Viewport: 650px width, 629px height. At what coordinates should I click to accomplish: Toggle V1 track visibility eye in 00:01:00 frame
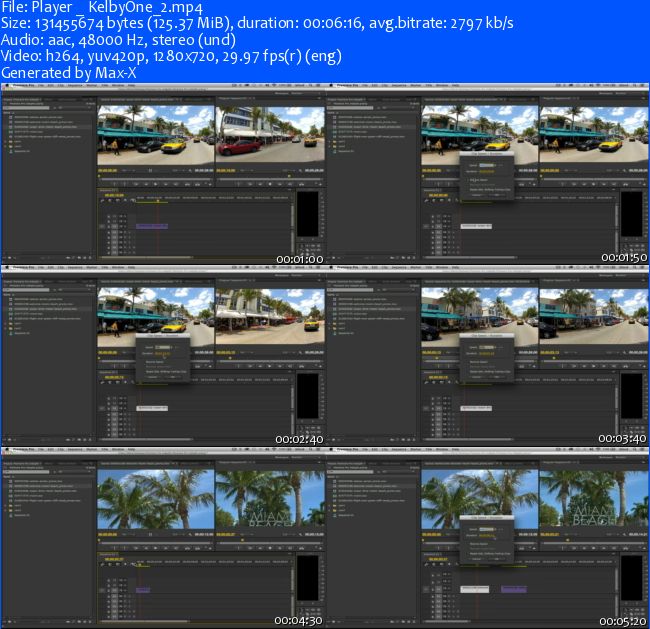110,226
